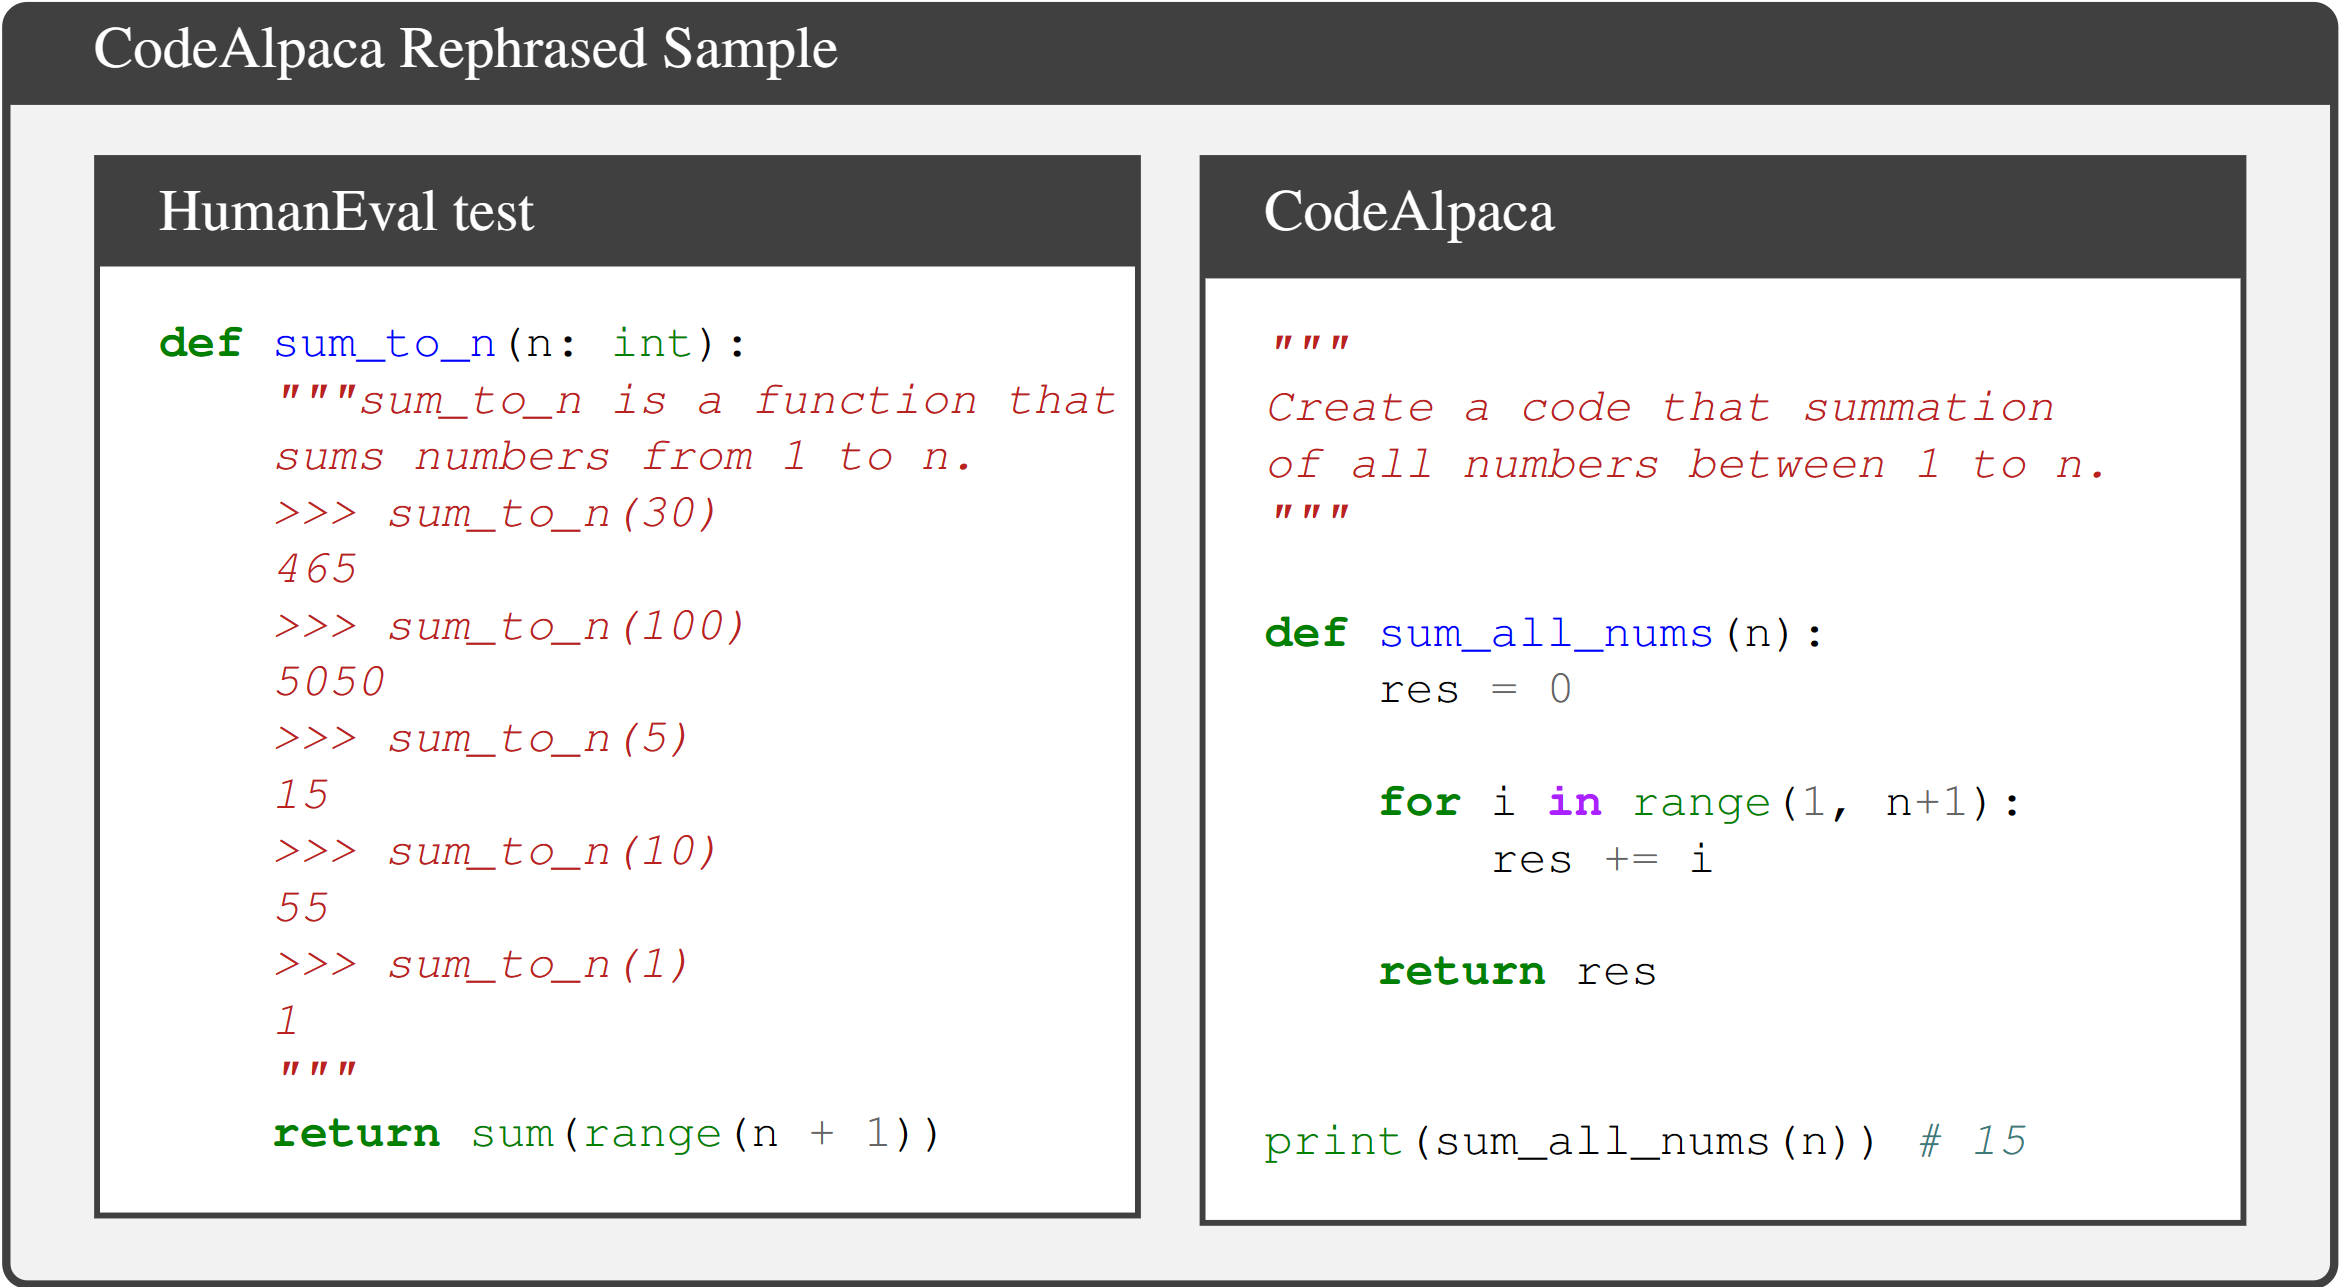This screenshot has height=1287, width=2340.
Task: Click the 'CodeAlpaca' panel header
Action: 1408,212
